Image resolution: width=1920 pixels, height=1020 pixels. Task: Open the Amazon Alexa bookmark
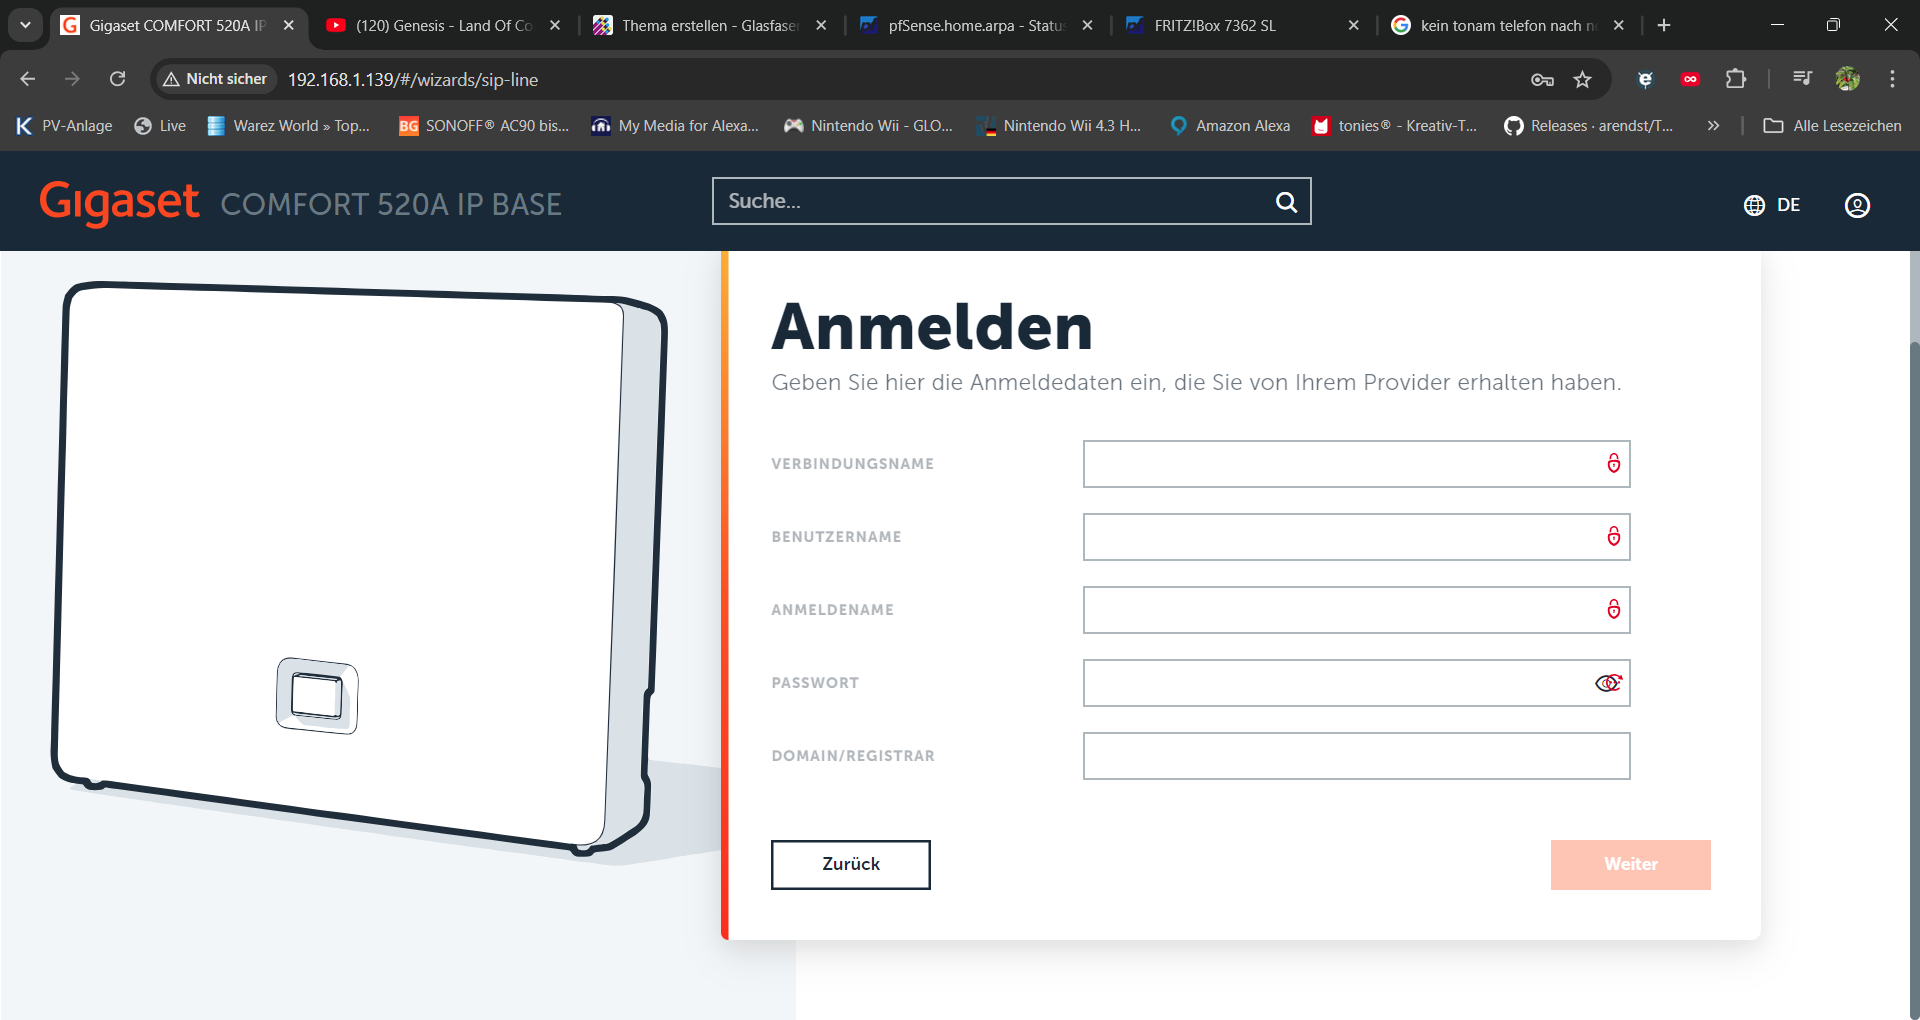pos(1230,125)
